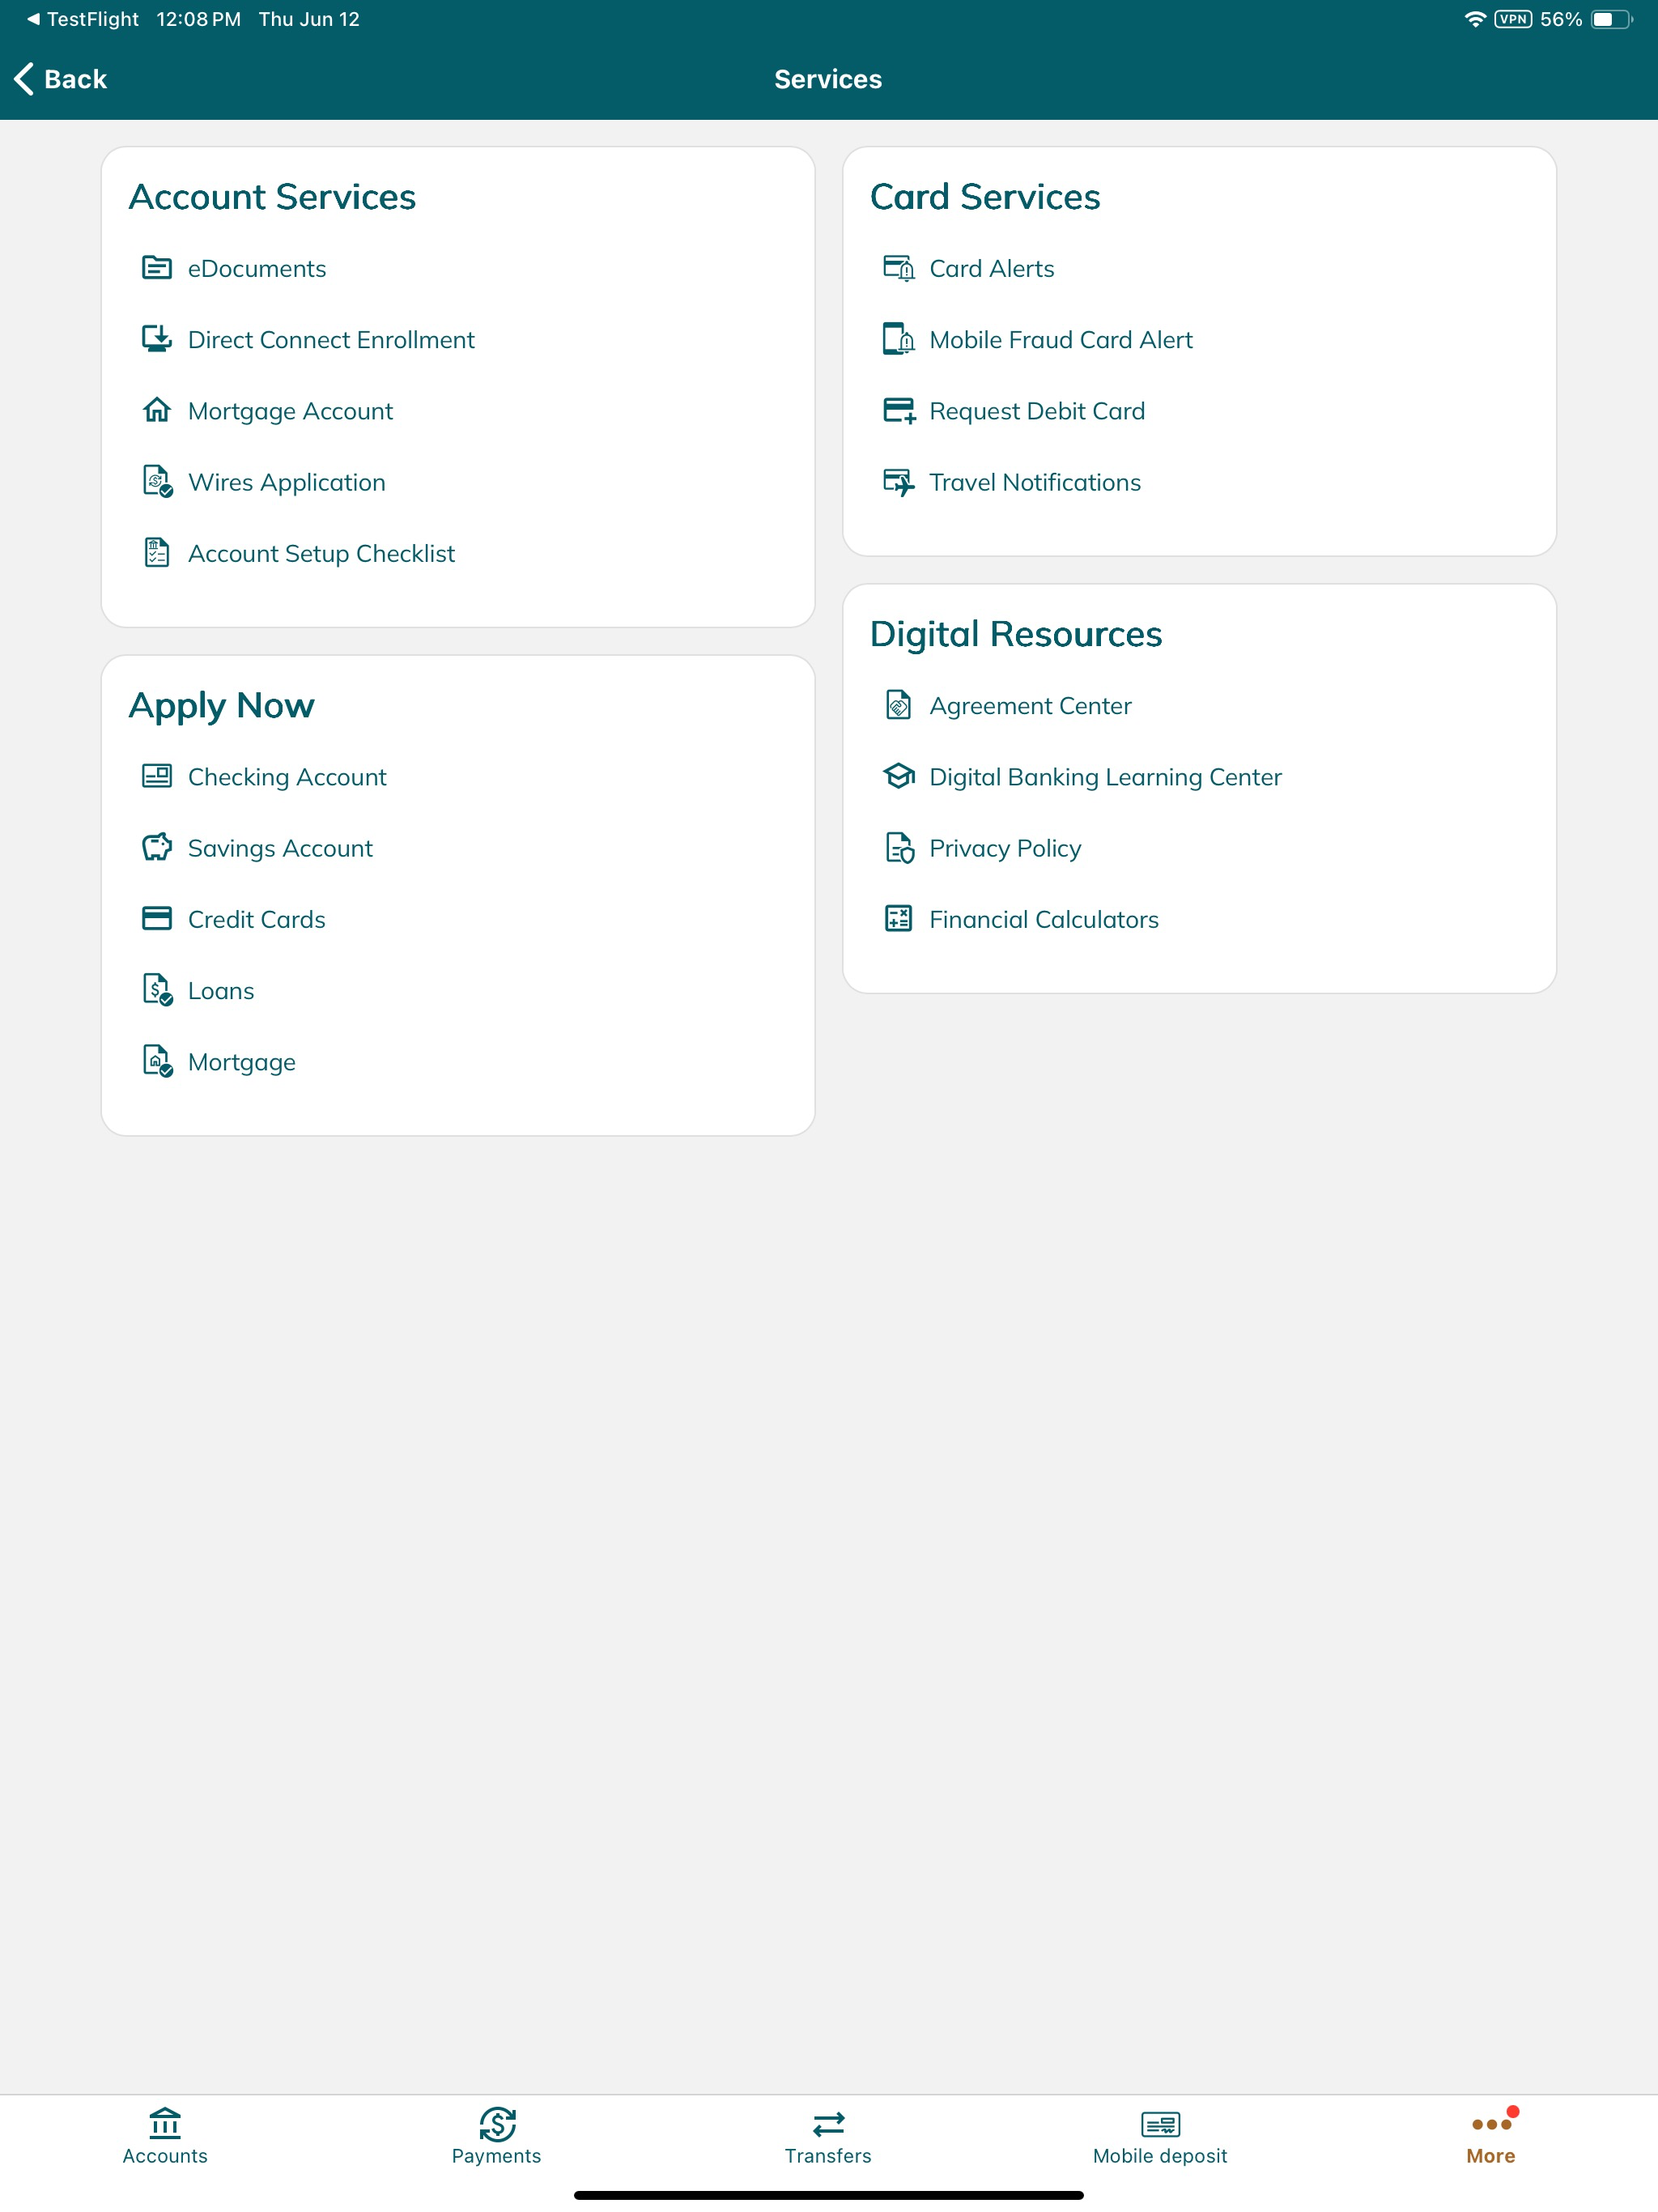Click the battery indicator in status bar

[1610, 19]
